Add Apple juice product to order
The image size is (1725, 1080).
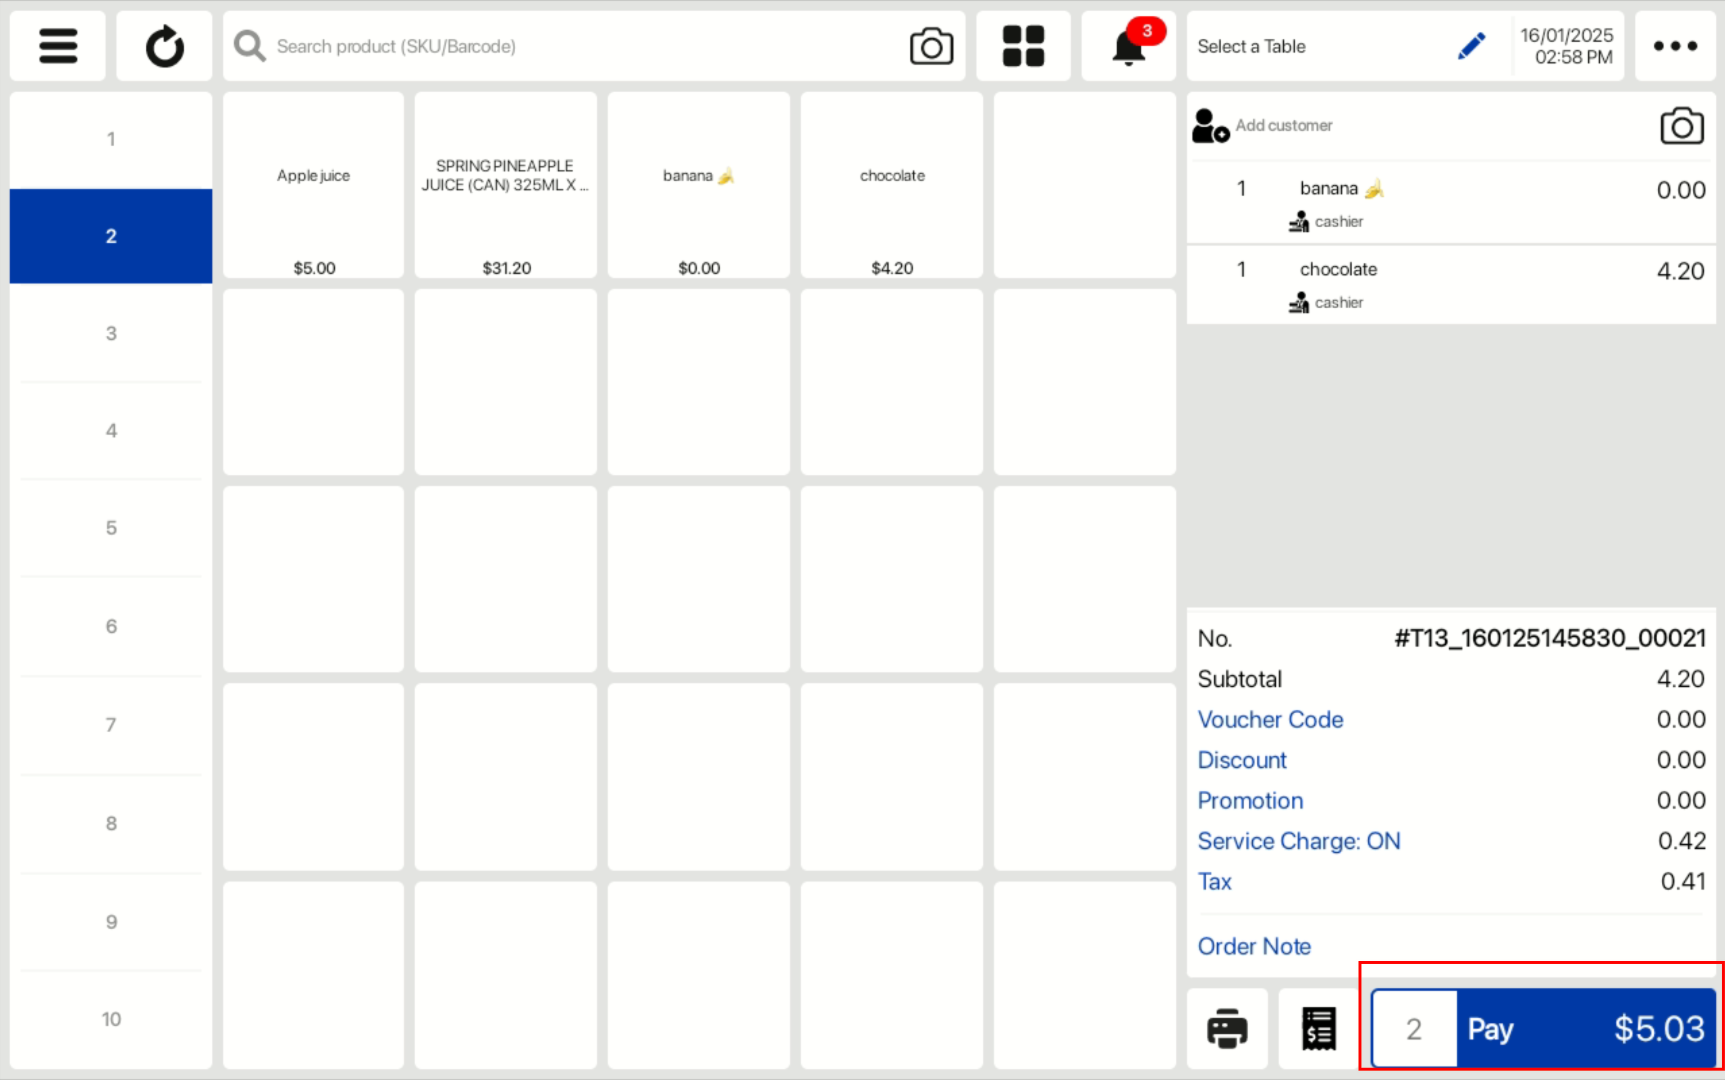tap(314, 185)
